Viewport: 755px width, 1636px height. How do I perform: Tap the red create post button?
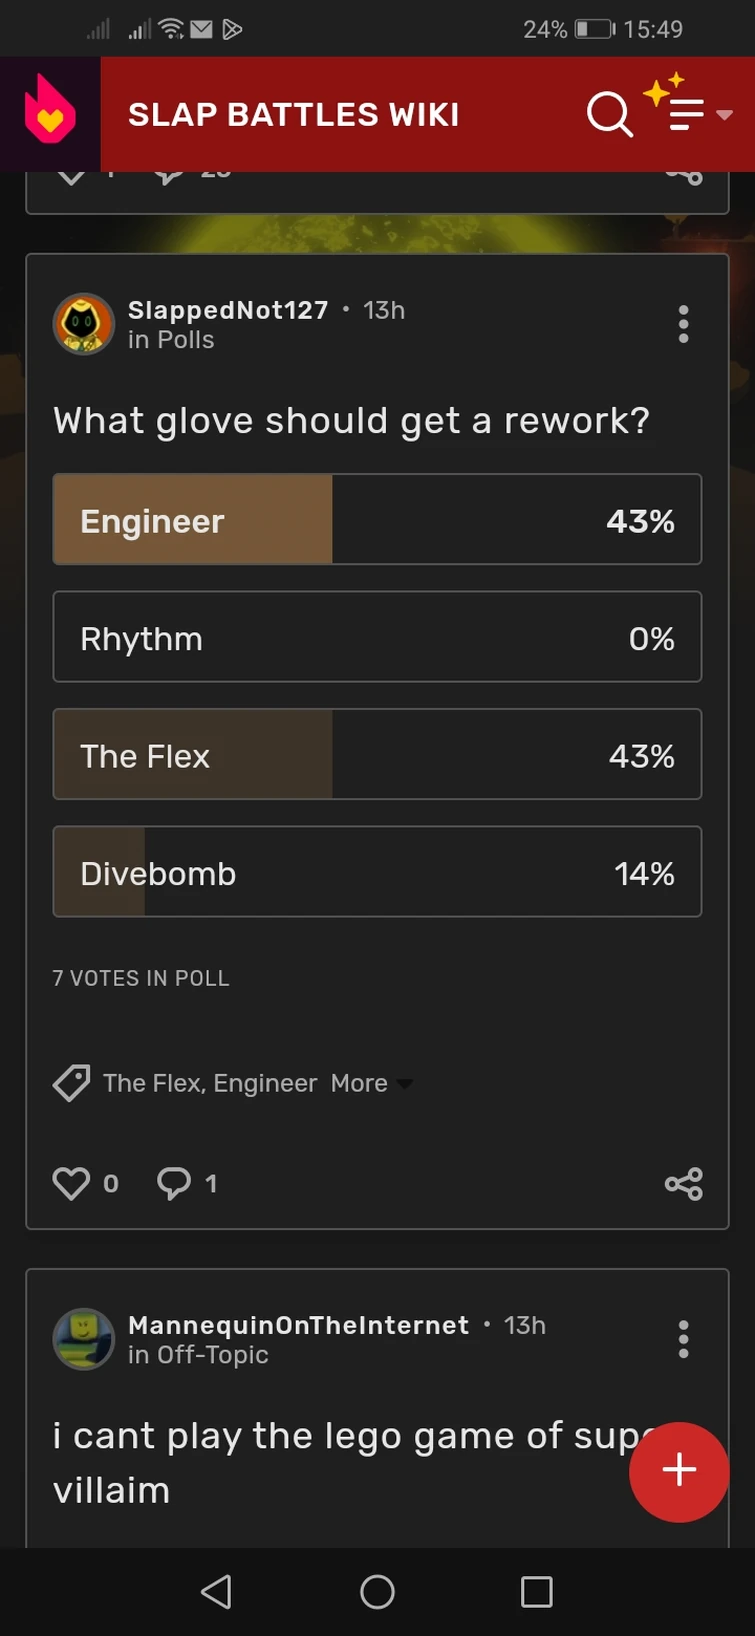pos(679,1471)
